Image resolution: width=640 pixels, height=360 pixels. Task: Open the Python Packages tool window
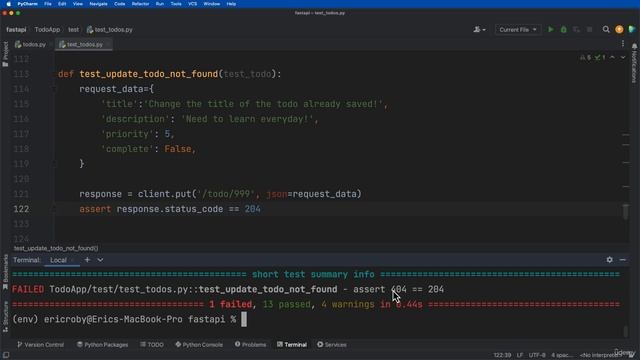coord(102,344)
